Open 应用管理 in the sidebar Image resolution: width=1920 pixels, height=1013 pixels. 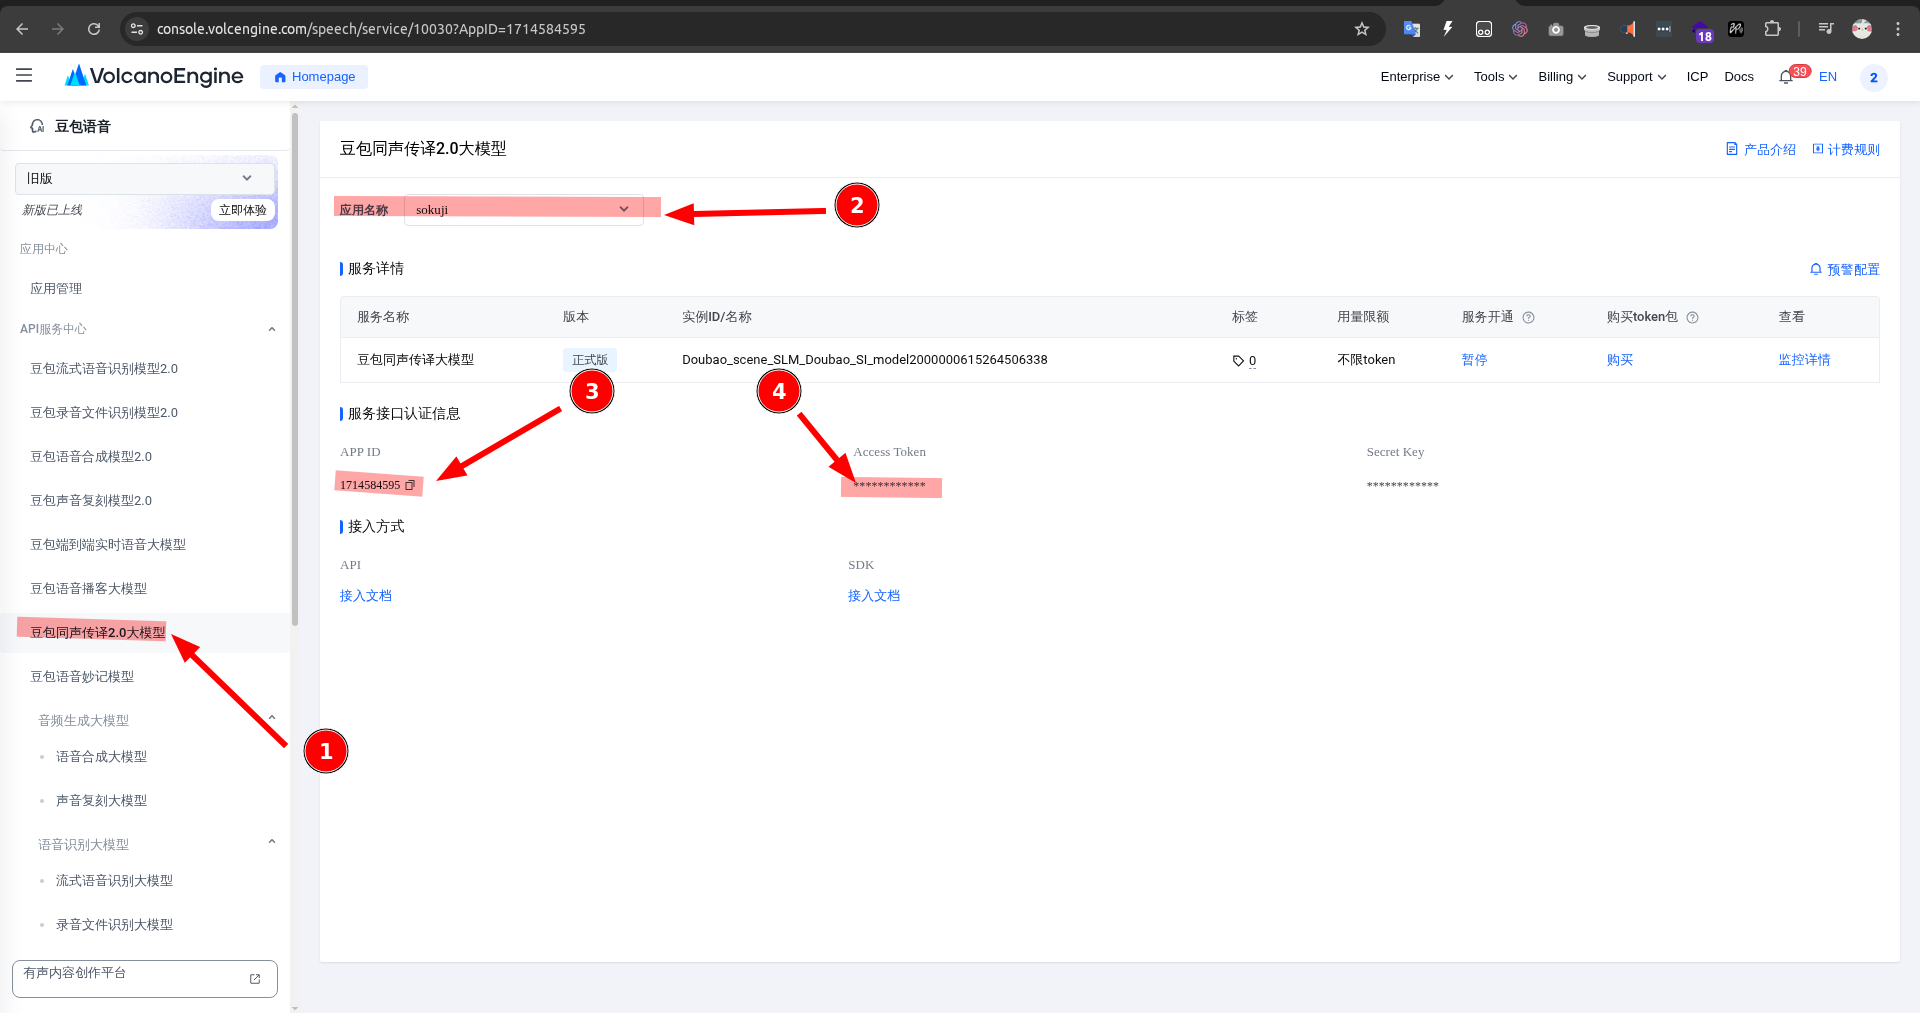[56, 289]
